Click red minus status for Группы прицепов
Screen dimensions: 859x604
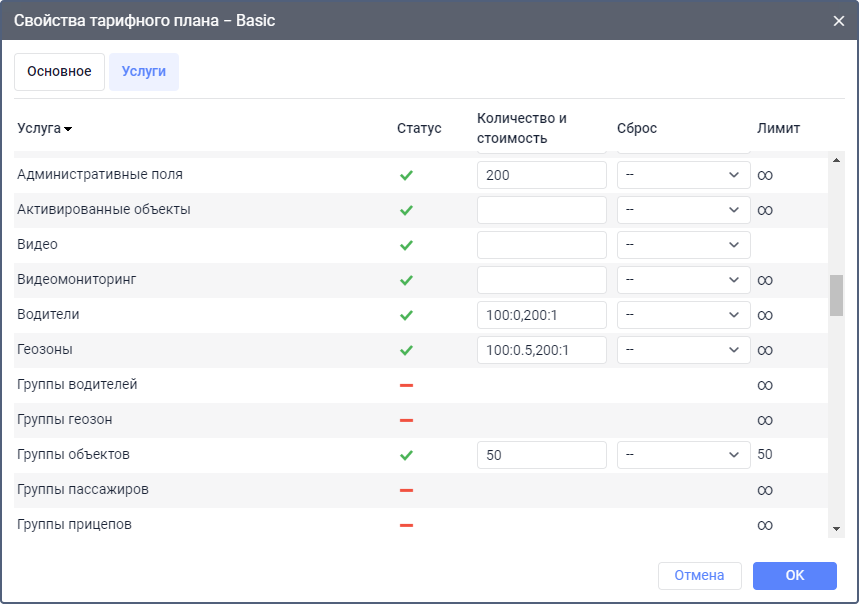click(406, 525)
